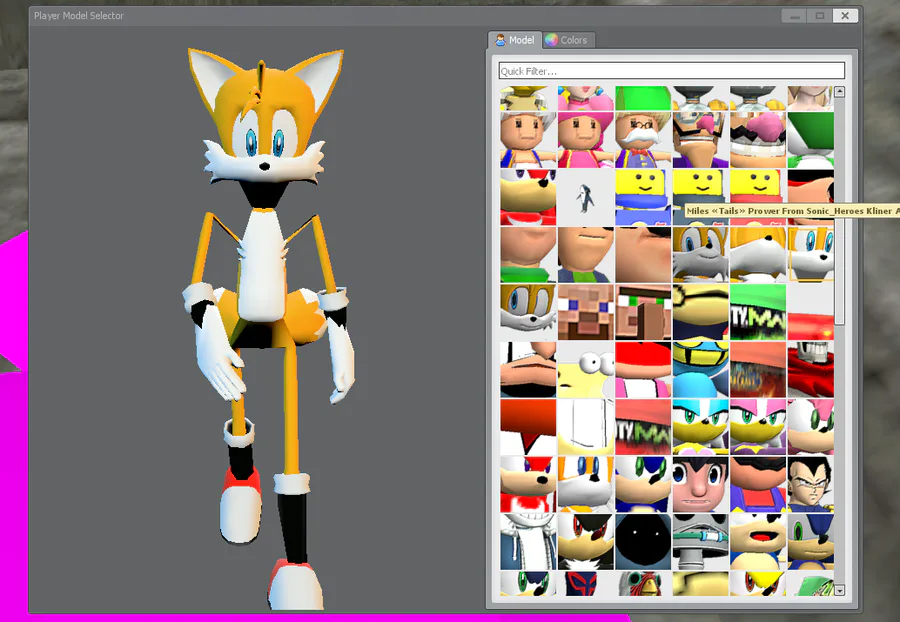Select the Sans blue hoodie model
The width and height of the screenshot is (900, 622).
tap(528, 541)
